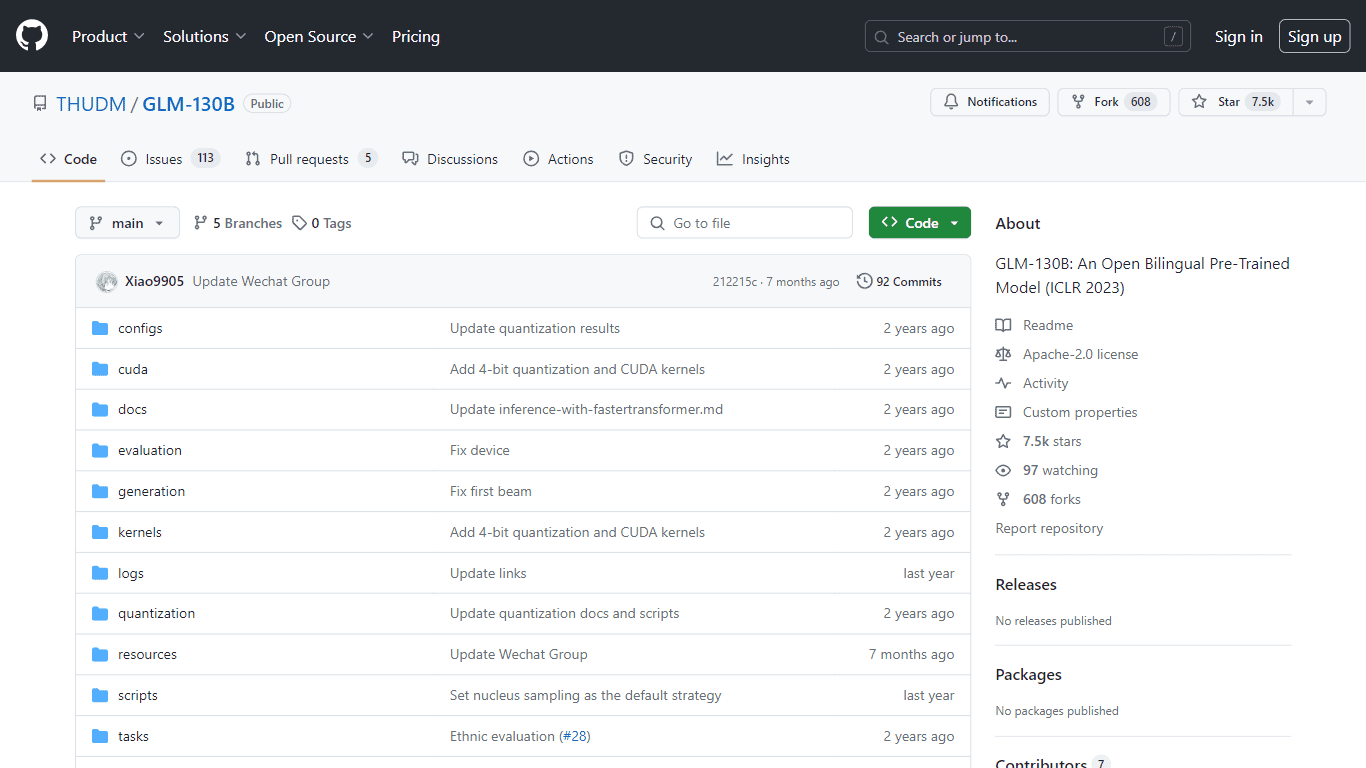The height and width of the screenshot is (768, 1366).
Task: Open the 7.5k stars link in About
Action: 1052,441
